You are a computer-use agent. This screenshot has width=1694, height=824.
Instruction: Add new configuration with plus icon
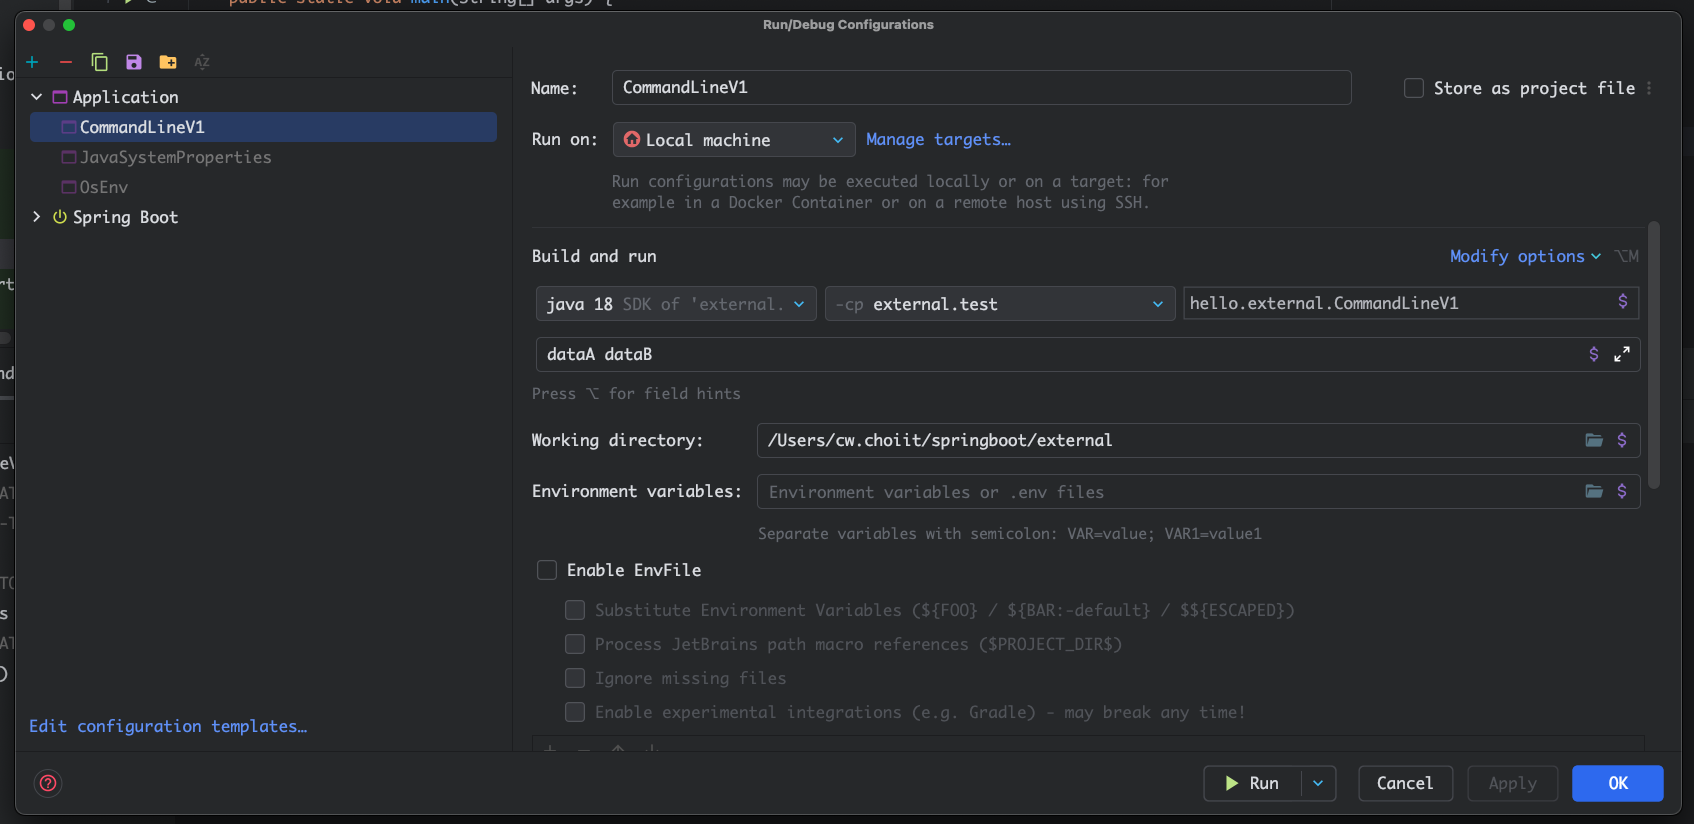coord(32,62)
